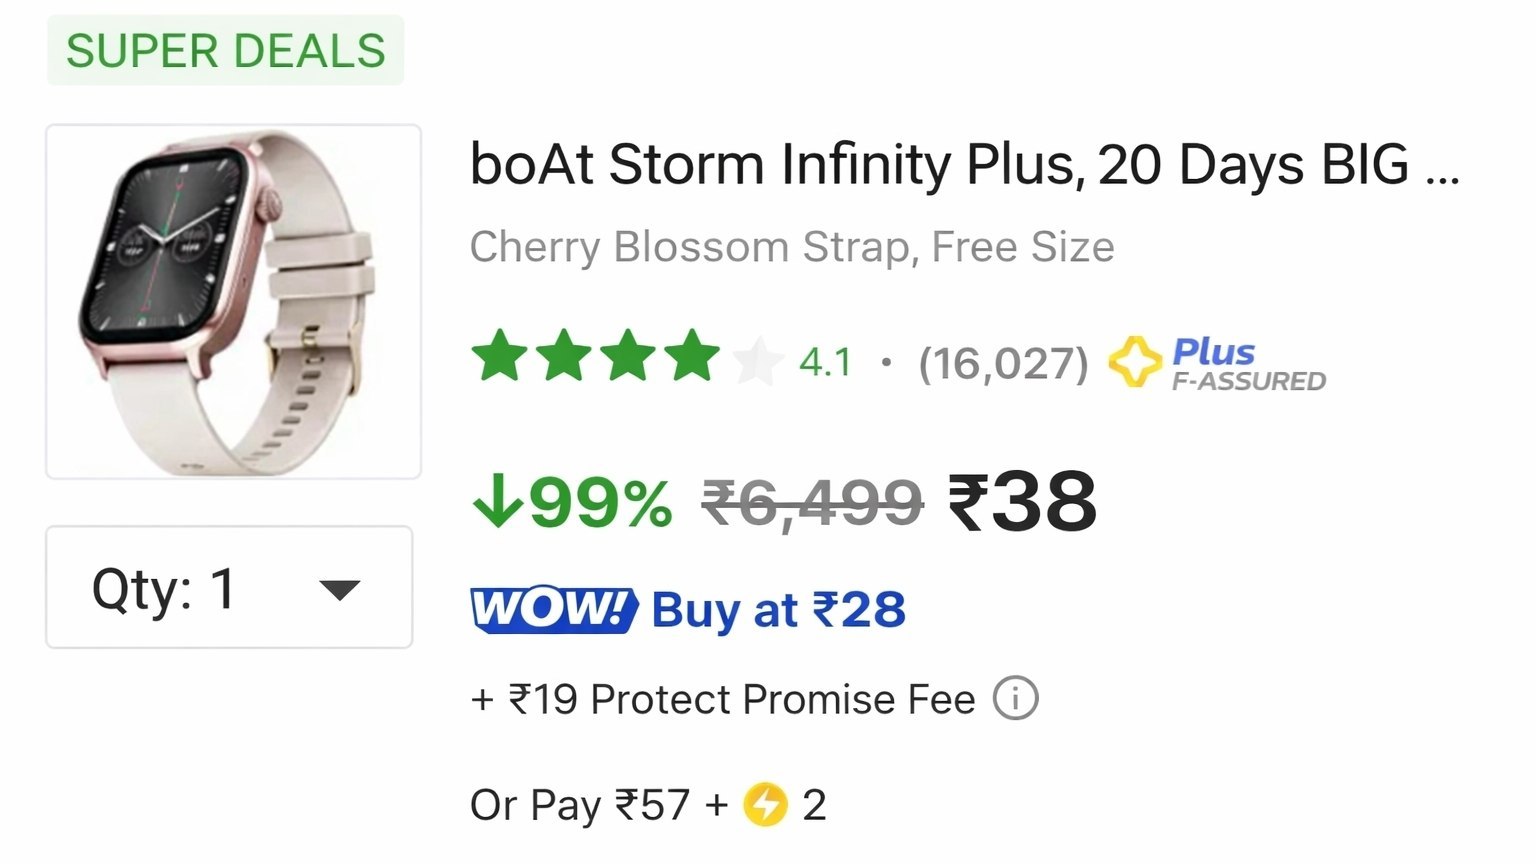Open the smartwatch product thumbnail
Screen dimensions: 1536x864
click(233, 301)
